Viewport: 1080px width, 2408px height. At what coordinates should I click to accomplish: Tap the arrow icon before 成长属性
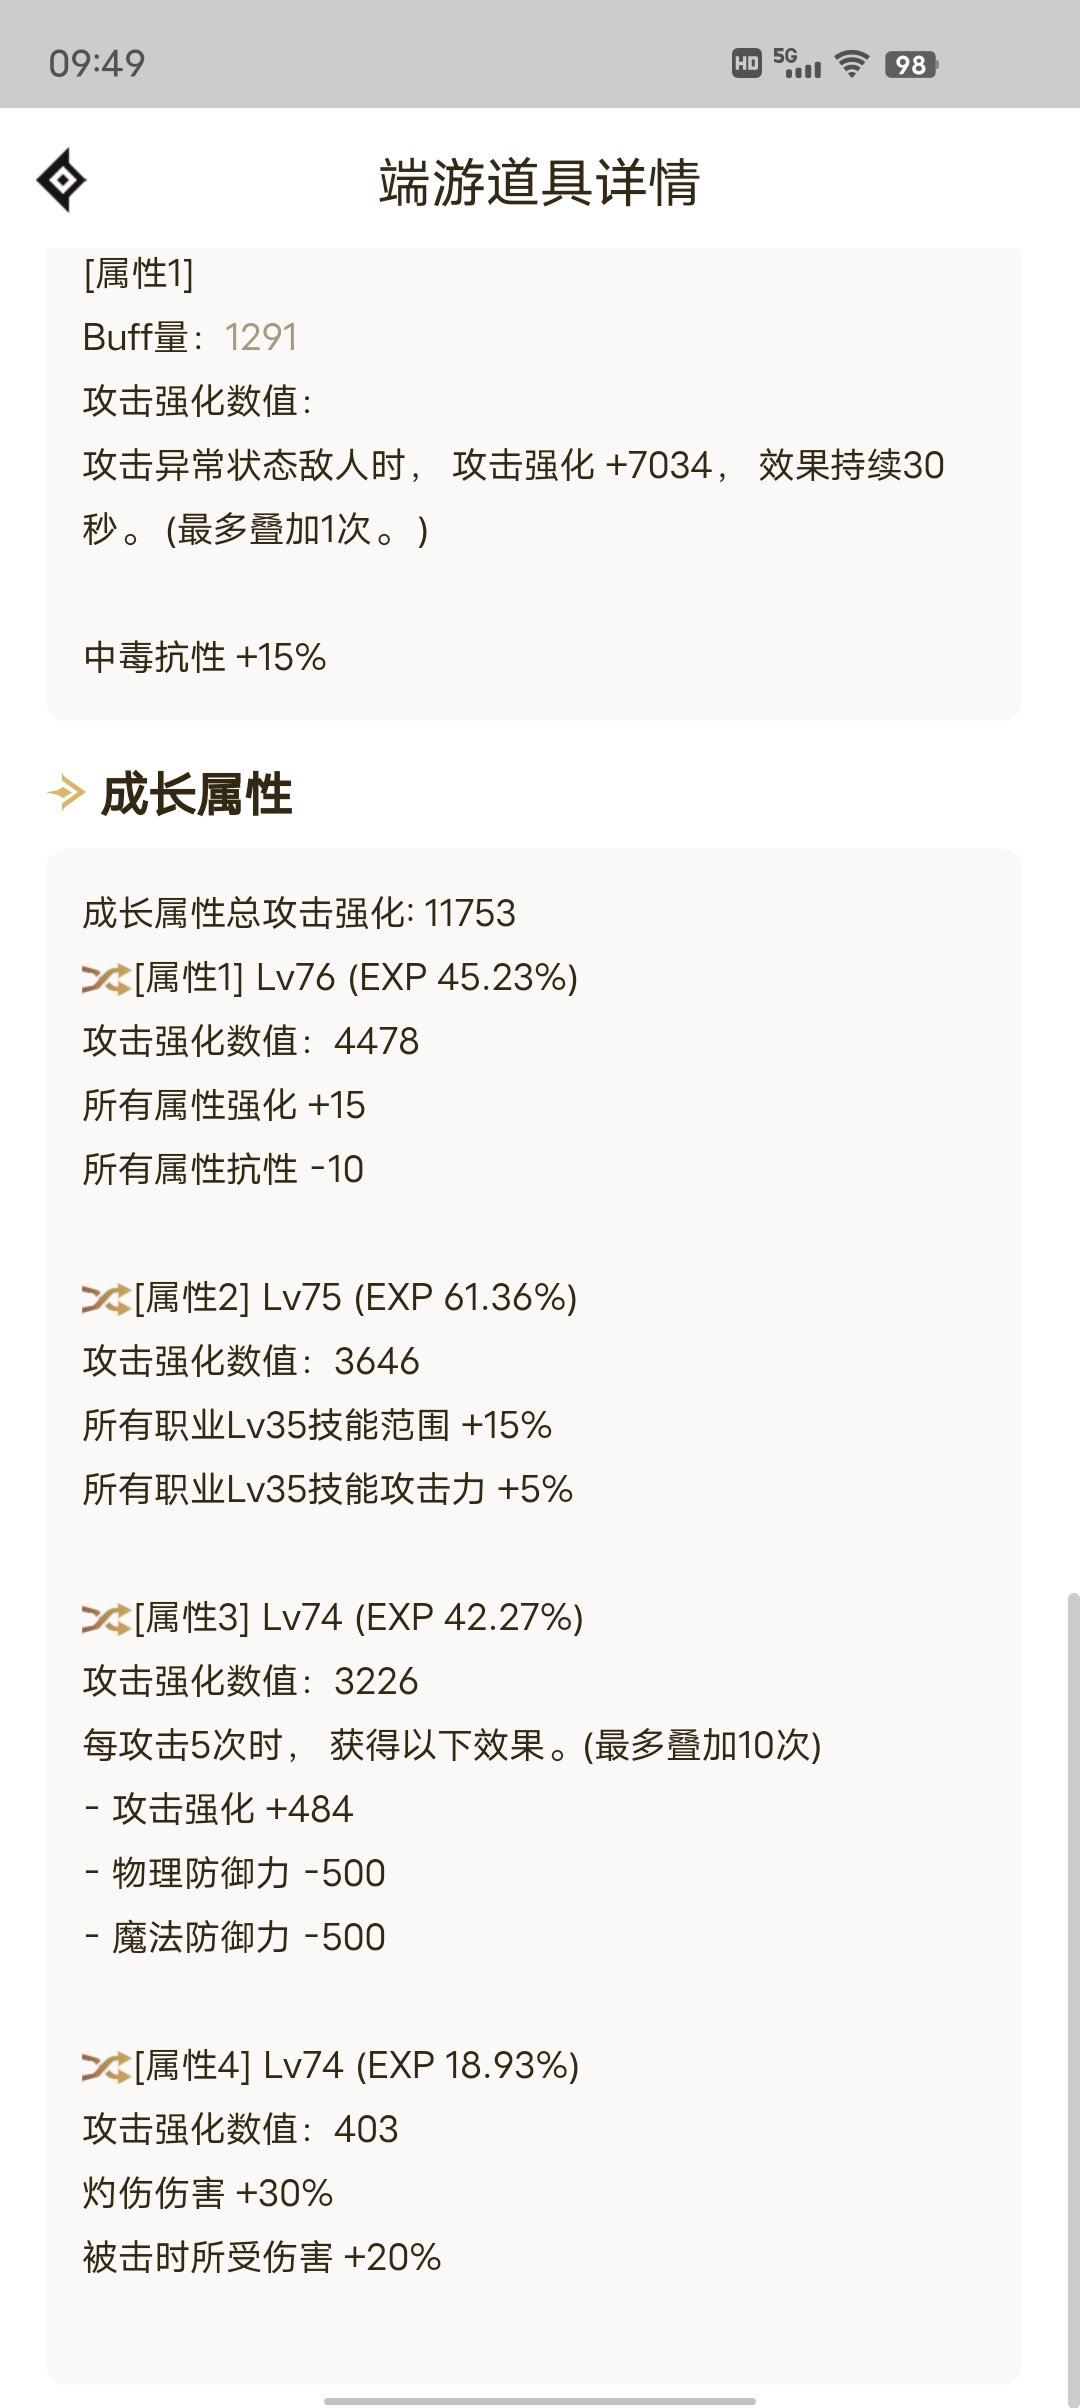[67, 794]
